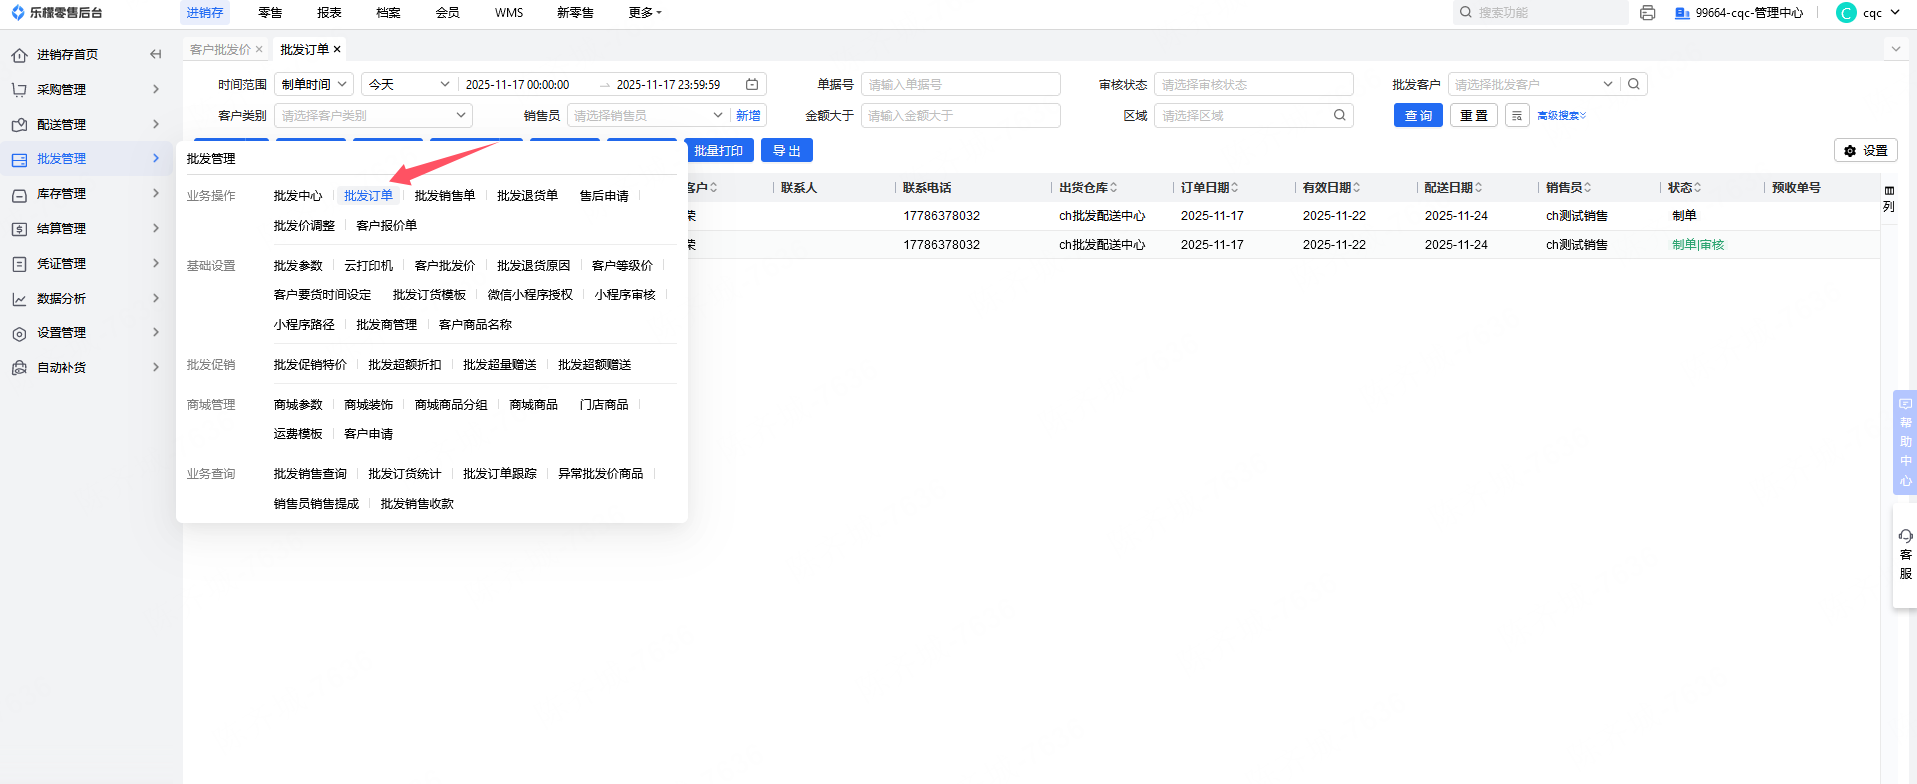Click the 进销存首页 home icon

coord(19,55)
